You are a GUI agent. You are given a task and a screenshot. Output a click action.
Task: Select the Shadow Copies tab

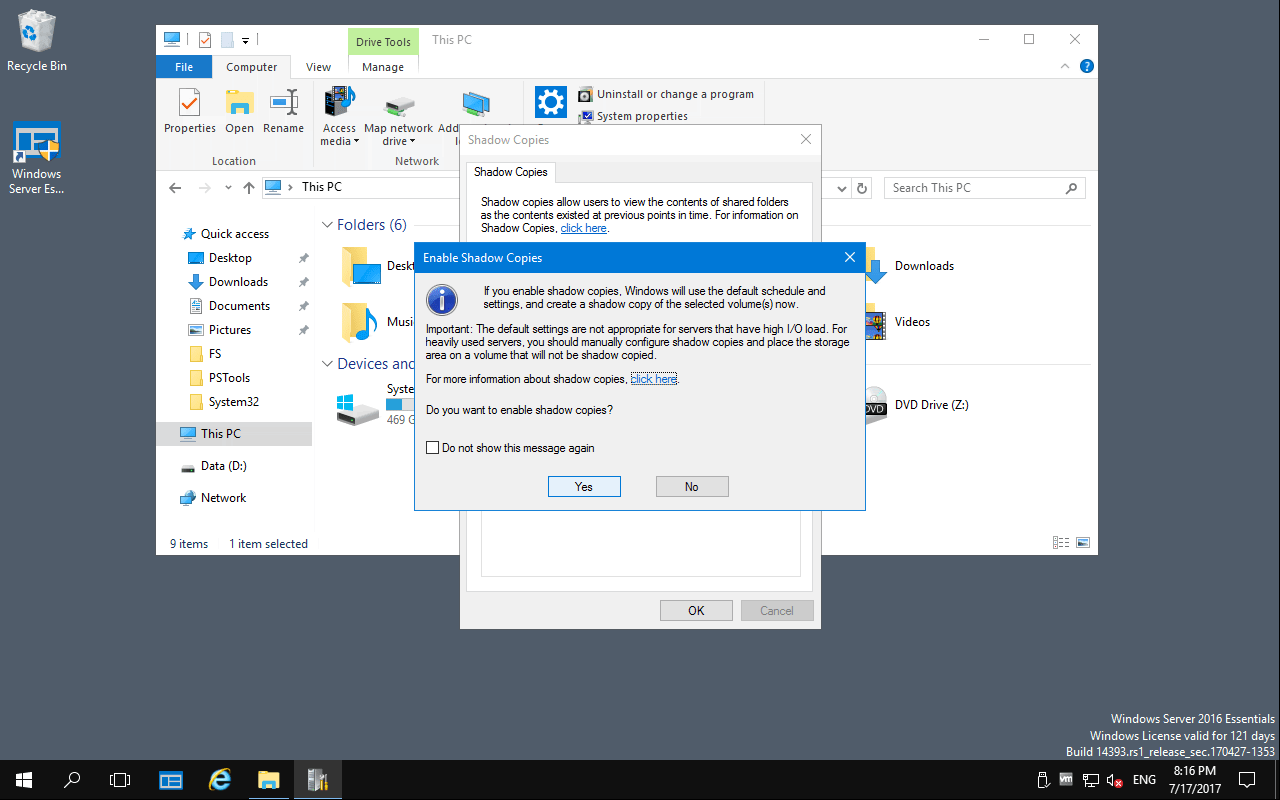510,172
